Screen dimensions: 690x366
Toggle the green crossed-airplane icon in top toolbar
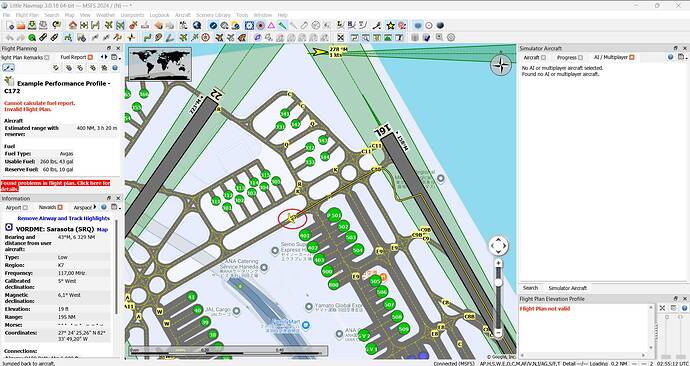click(x=120, y=26)
